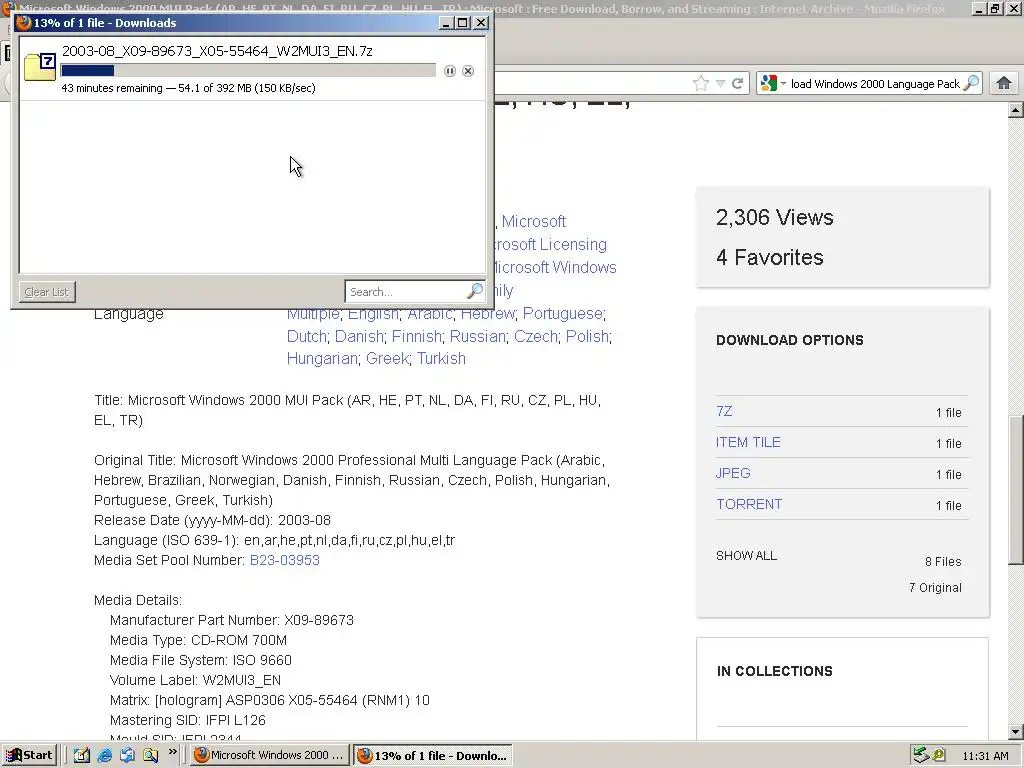The image size is (1024, 768).
Task: Switch to 13% of 1 file taskbar button
Action: (x=432, y=756)
